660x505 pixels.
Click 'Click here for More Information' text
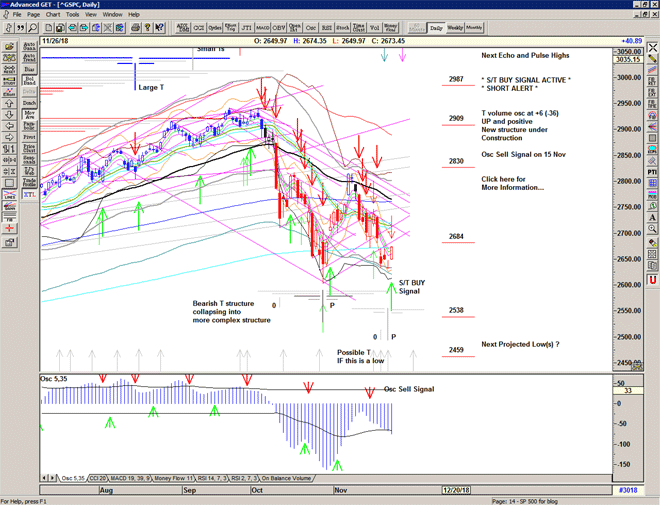click(512, 183)
